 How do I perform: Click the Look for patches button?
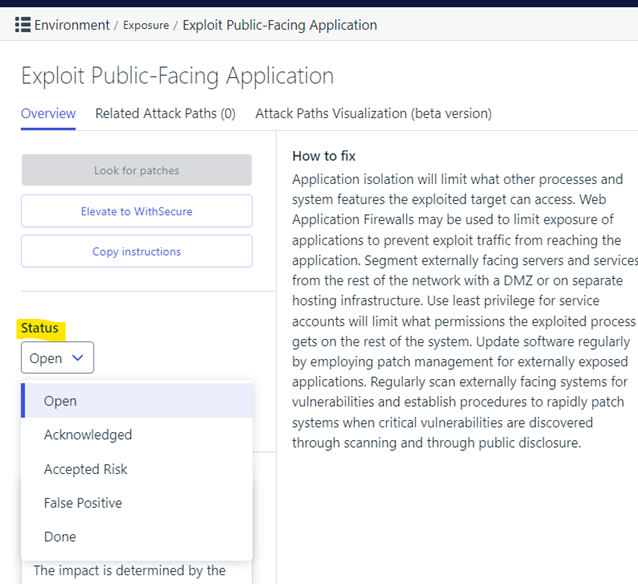pyautogui.click(x=137, y=170)
